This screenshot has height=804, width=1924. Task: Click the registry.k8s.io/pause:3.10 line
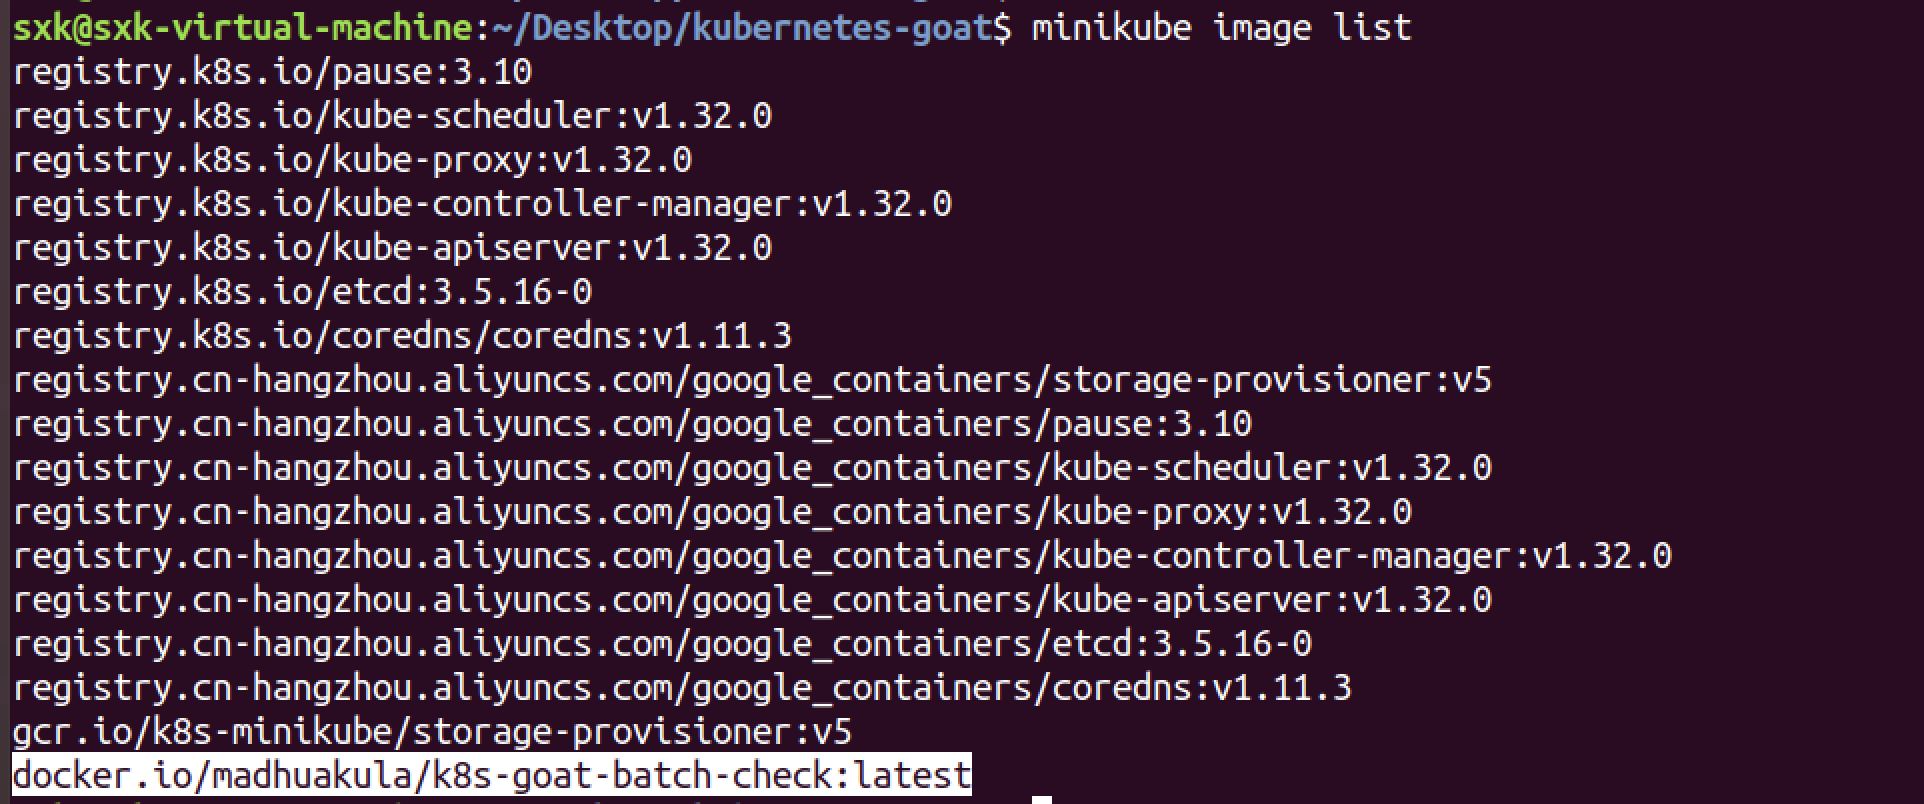coord(272,72)
